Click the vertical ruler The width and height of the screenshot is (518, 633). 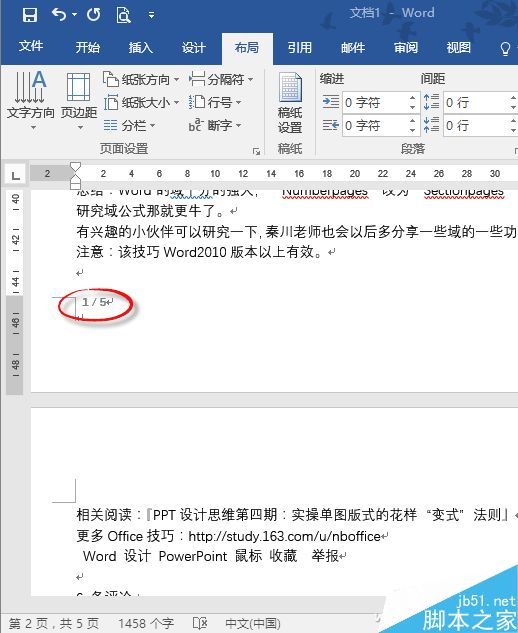point(15,292)
